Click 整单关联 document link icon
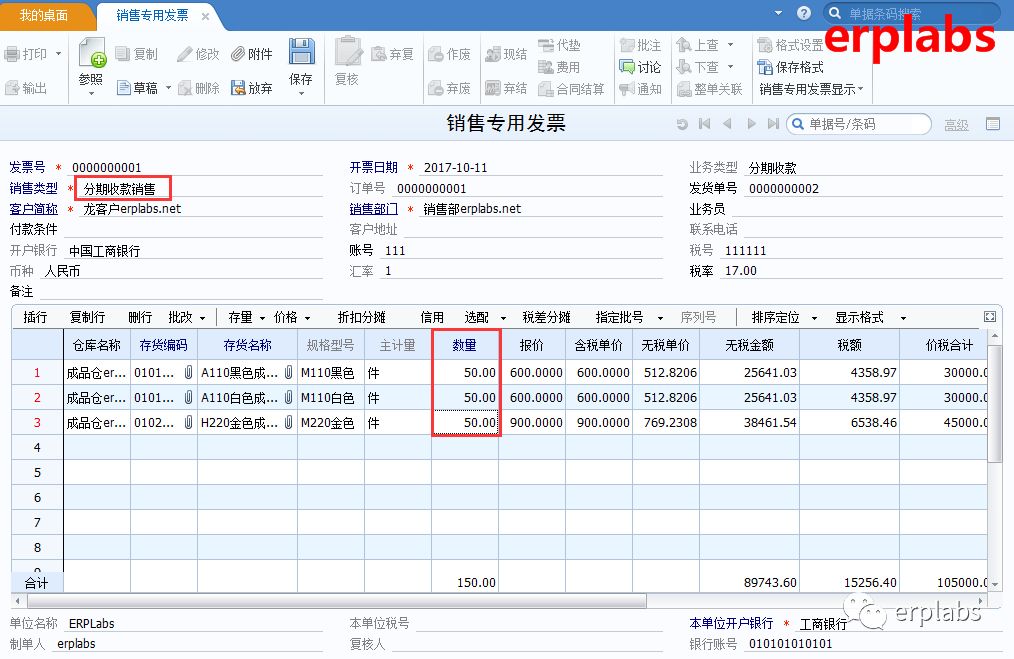This screenshot has height=659, width=1014. click(684, 89)
